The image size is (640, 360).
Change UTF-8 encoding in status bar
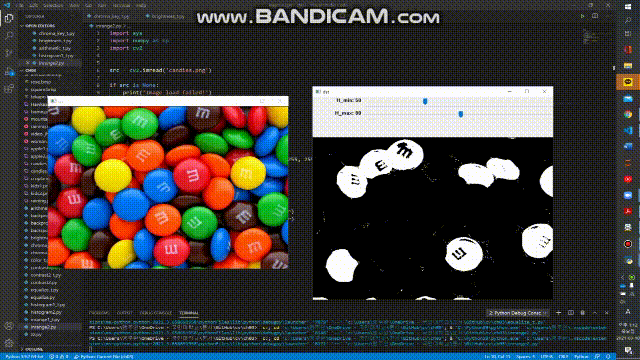tap(547, 357)
